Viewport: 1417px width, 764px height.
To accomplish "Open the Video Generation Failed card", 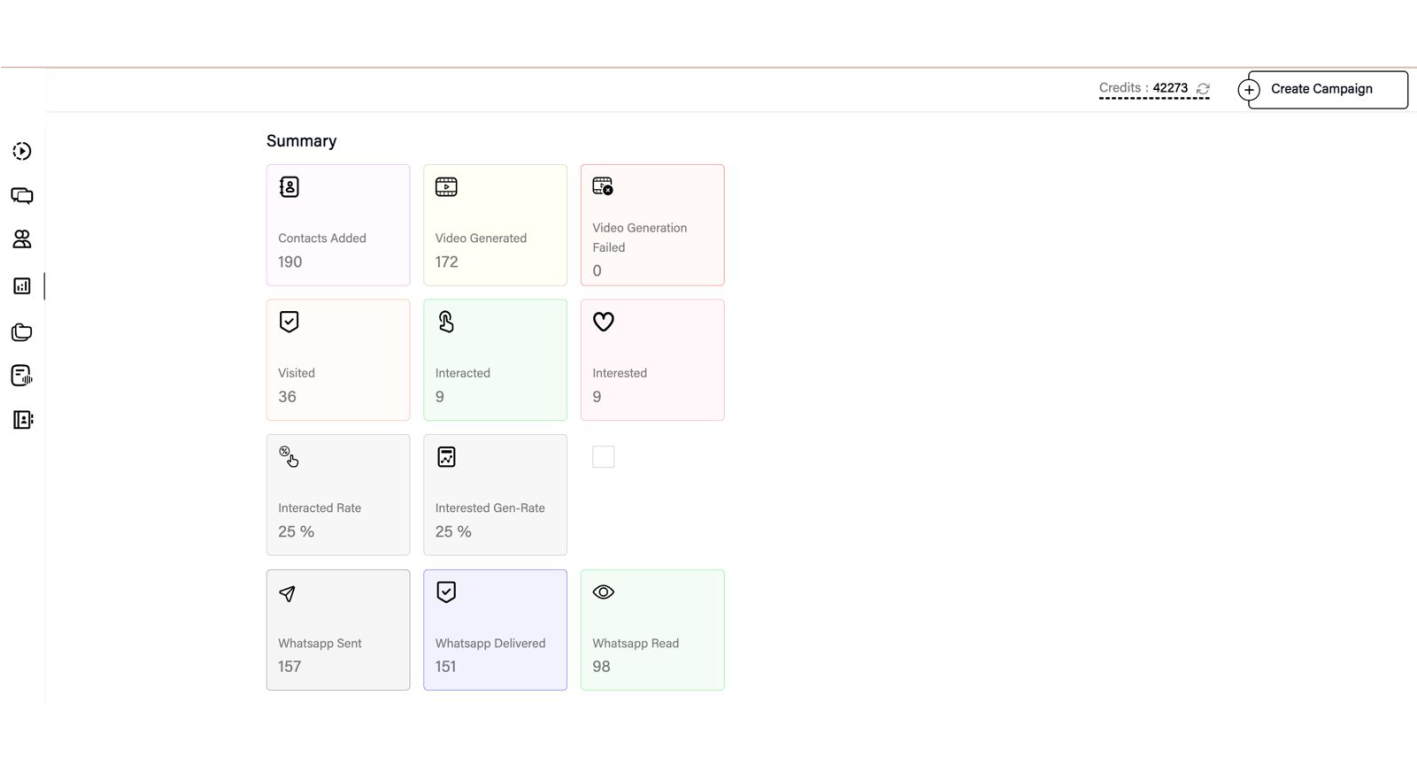I will point(652,225).
